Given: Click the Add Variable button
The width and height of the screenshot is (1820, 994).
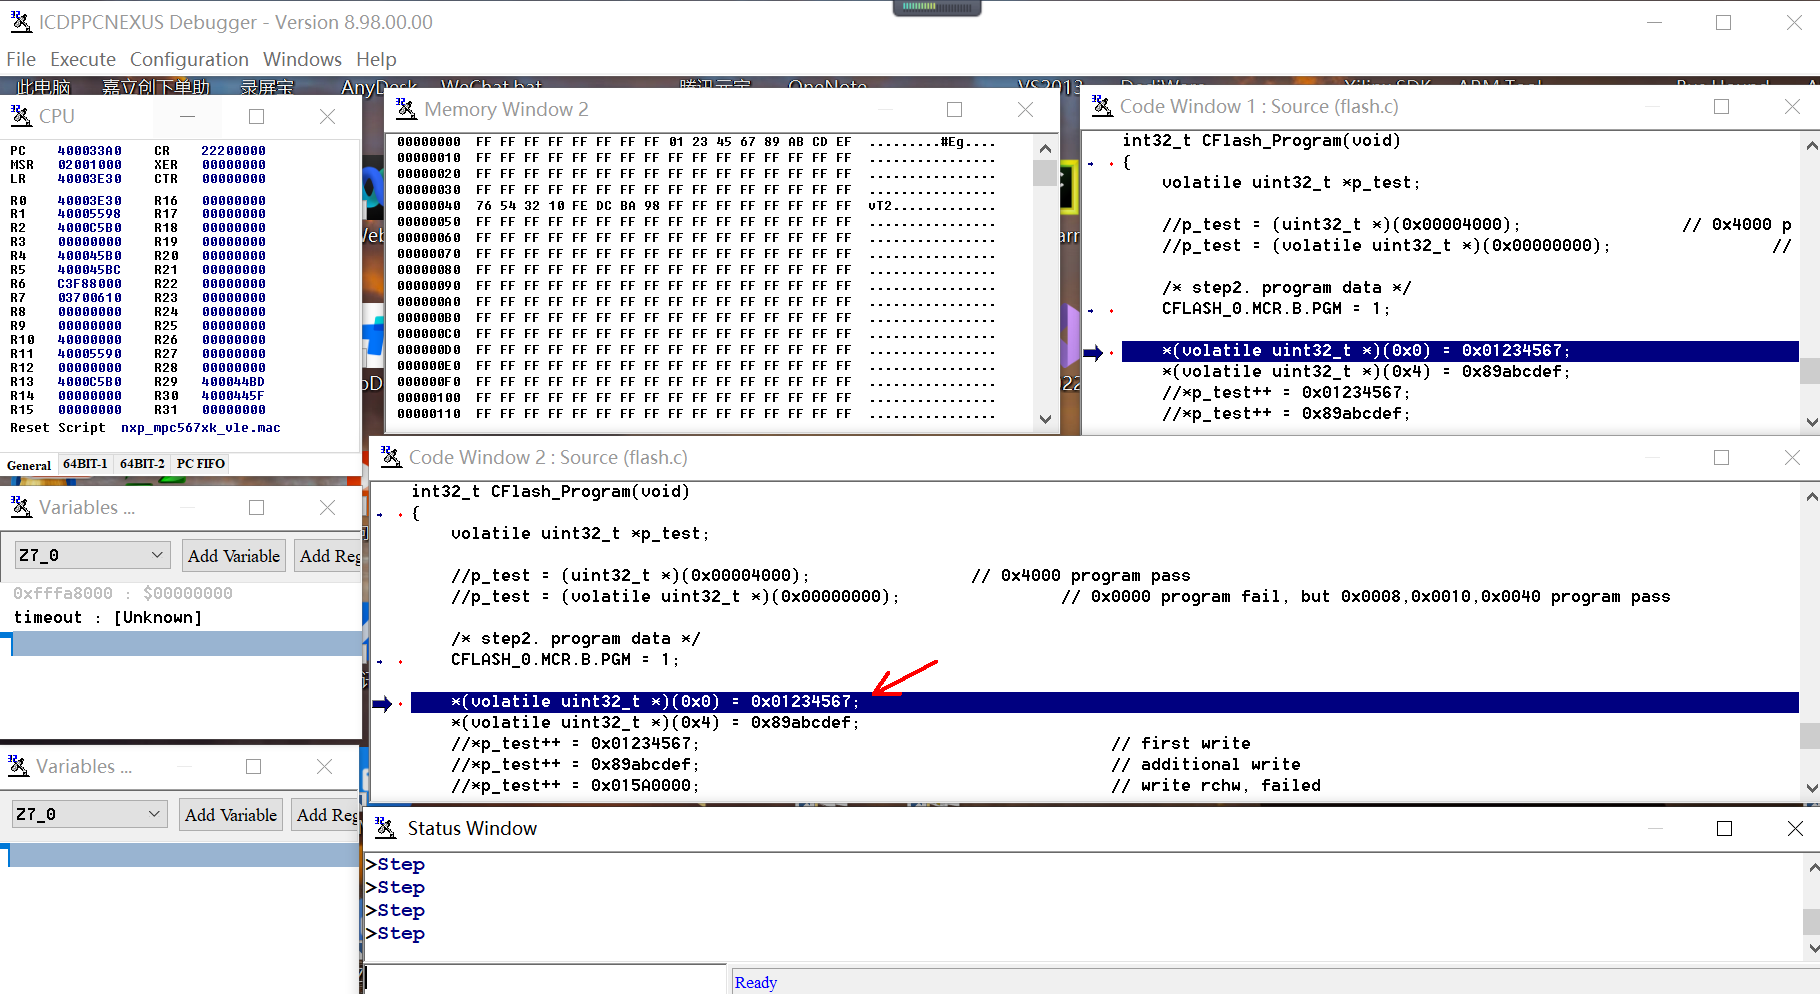Looking at the screenshot, I should [x=233, y=555].
